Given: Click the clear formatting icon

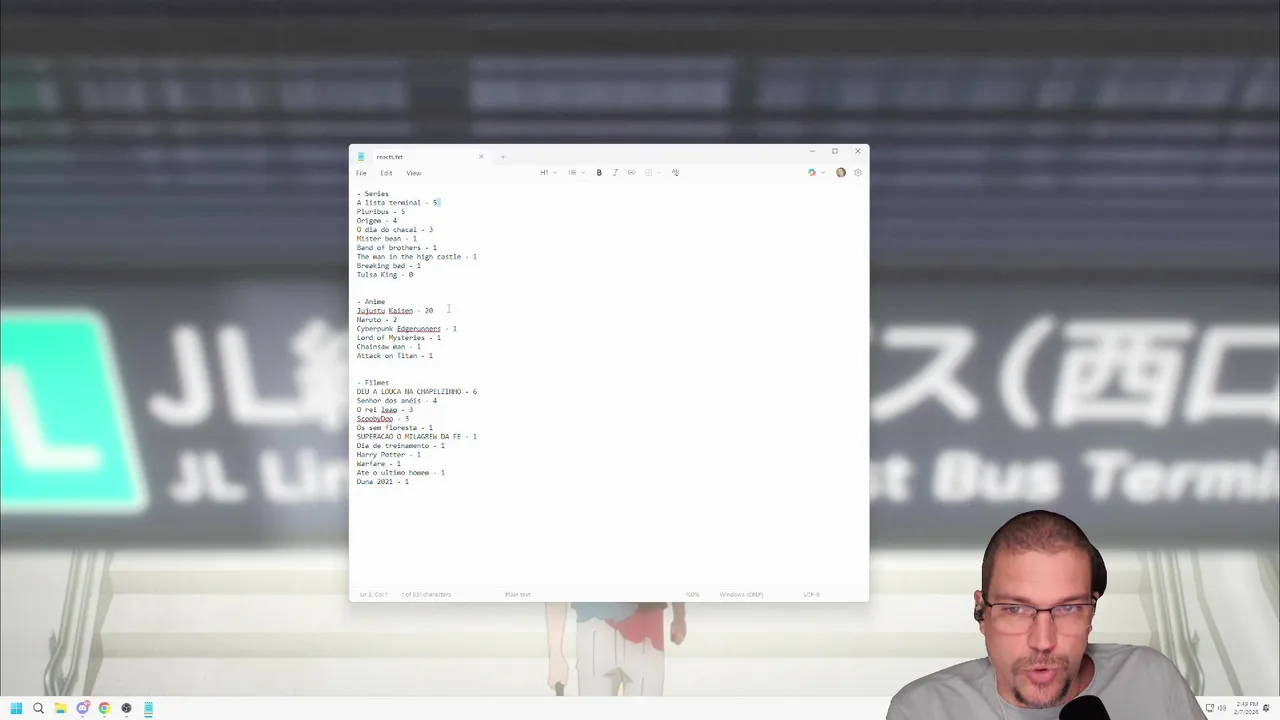Looking at the screenshot, I should [x=675, y=173].
